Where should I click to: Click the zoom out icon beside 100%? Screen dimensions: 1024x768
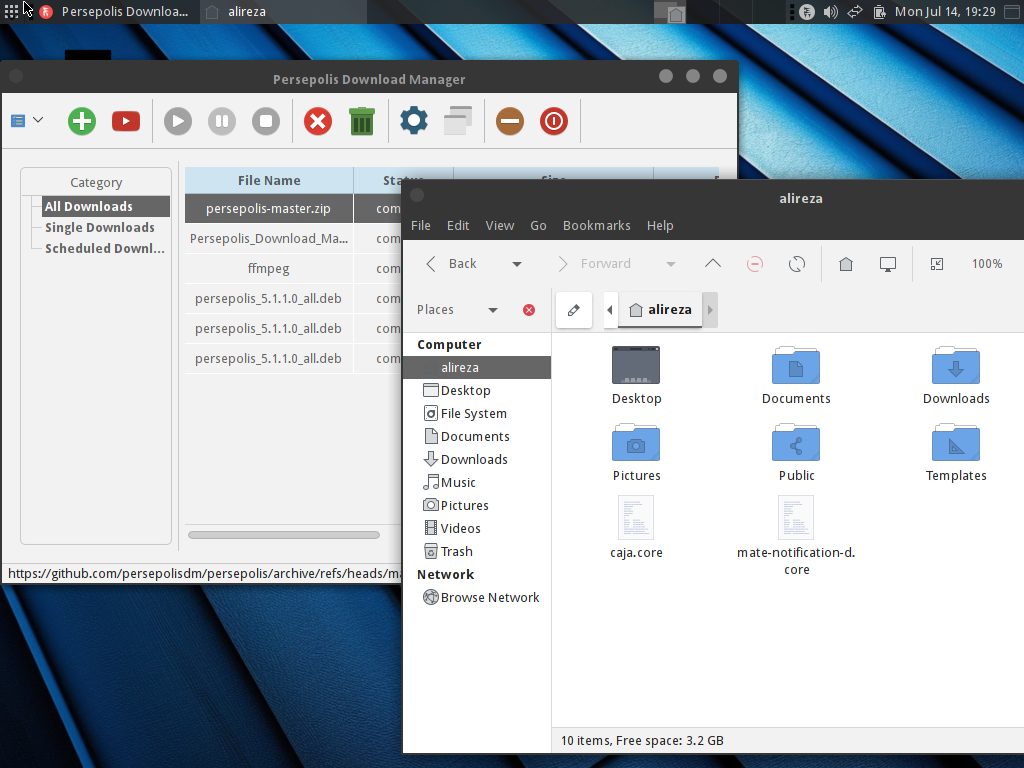pos(936,264)
